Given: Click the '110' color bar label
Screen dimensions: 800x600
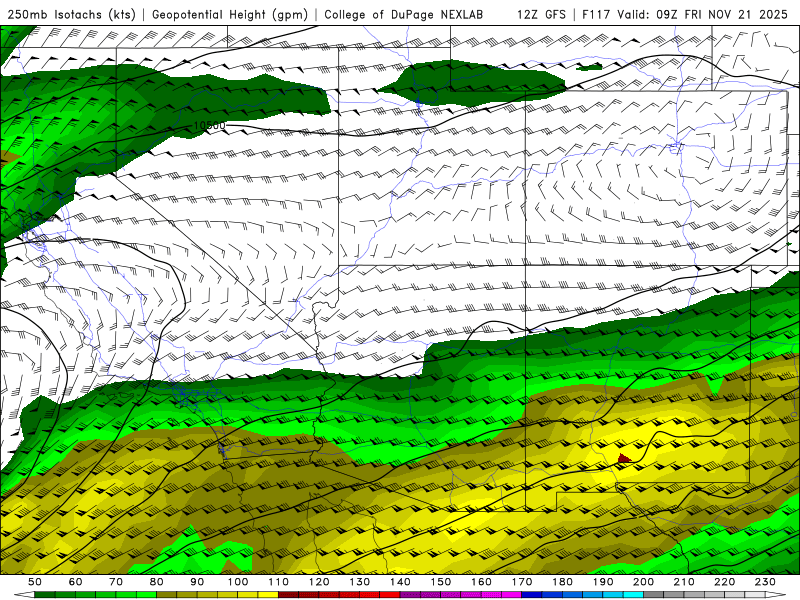Looking at the screenshot, I should click(278, 582).
